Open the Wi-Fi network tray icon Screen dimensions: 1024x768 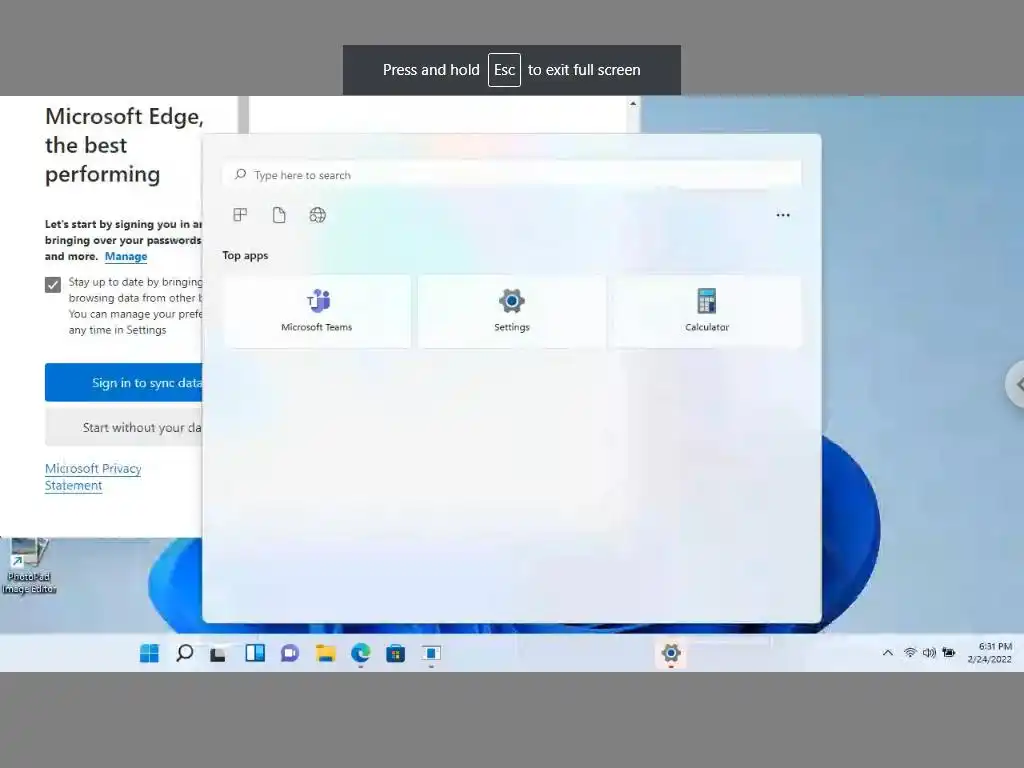tap(910, 652)
